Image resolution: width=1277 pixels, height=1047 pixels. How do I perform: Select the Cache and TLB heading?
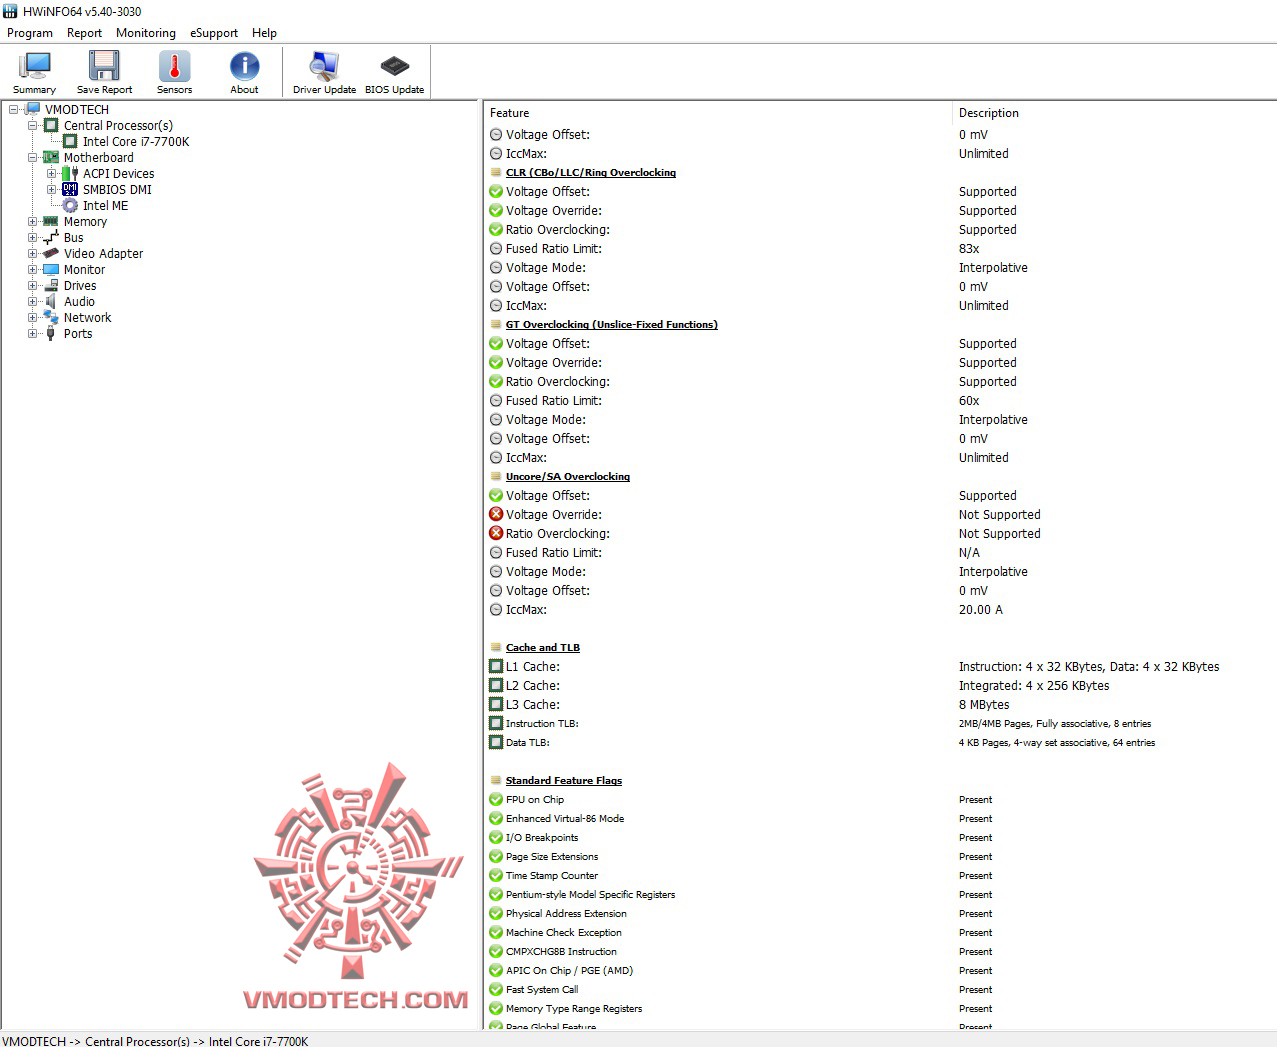[543, 648]
